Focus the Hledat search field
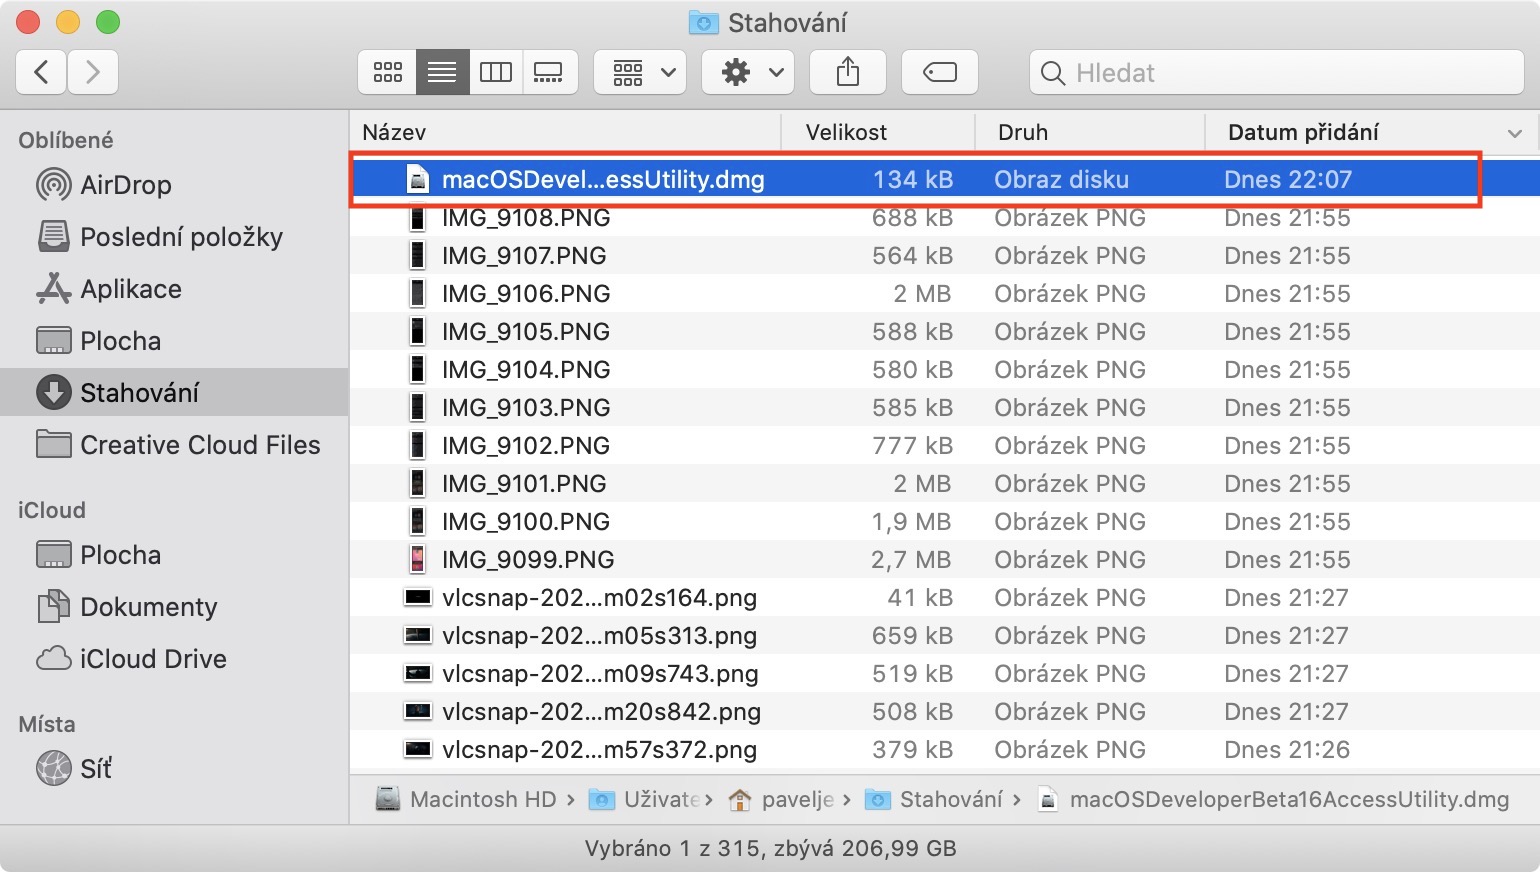Screen dimensions: 1540x872 click(1276, 72)
